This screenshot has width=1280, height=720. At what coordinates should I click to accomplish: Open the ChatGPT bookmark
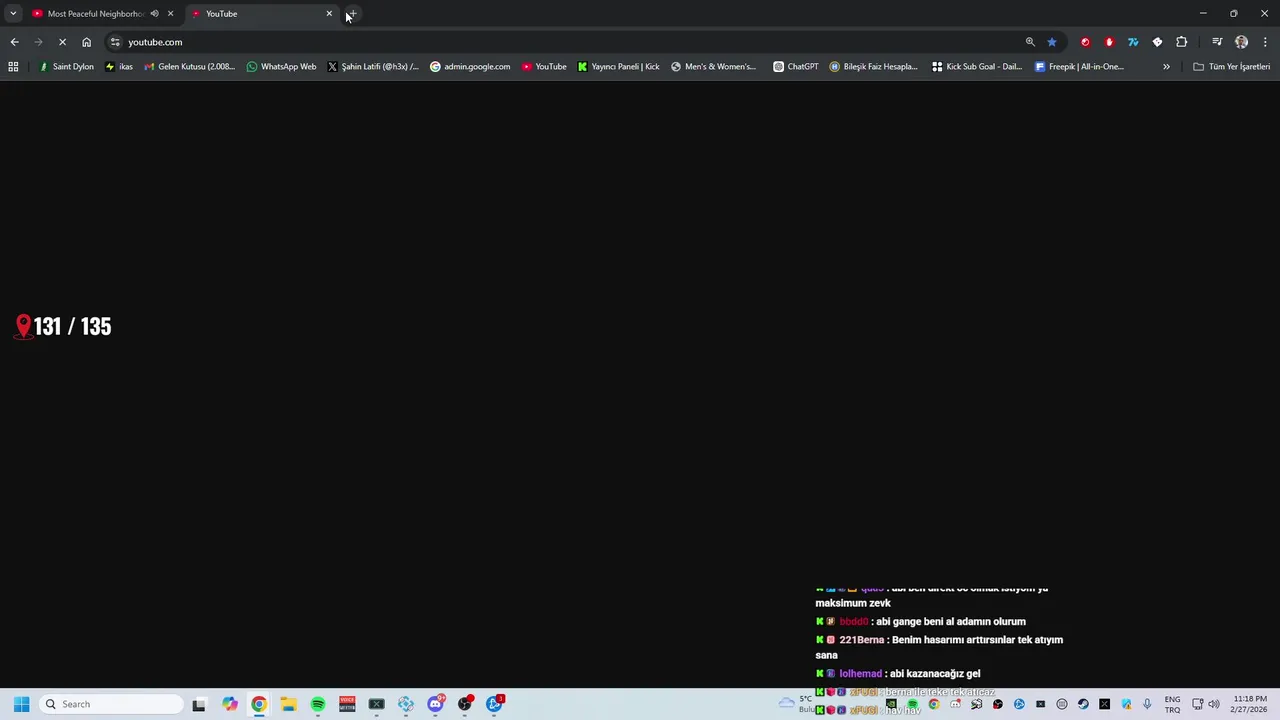click(x=796, y=67)
